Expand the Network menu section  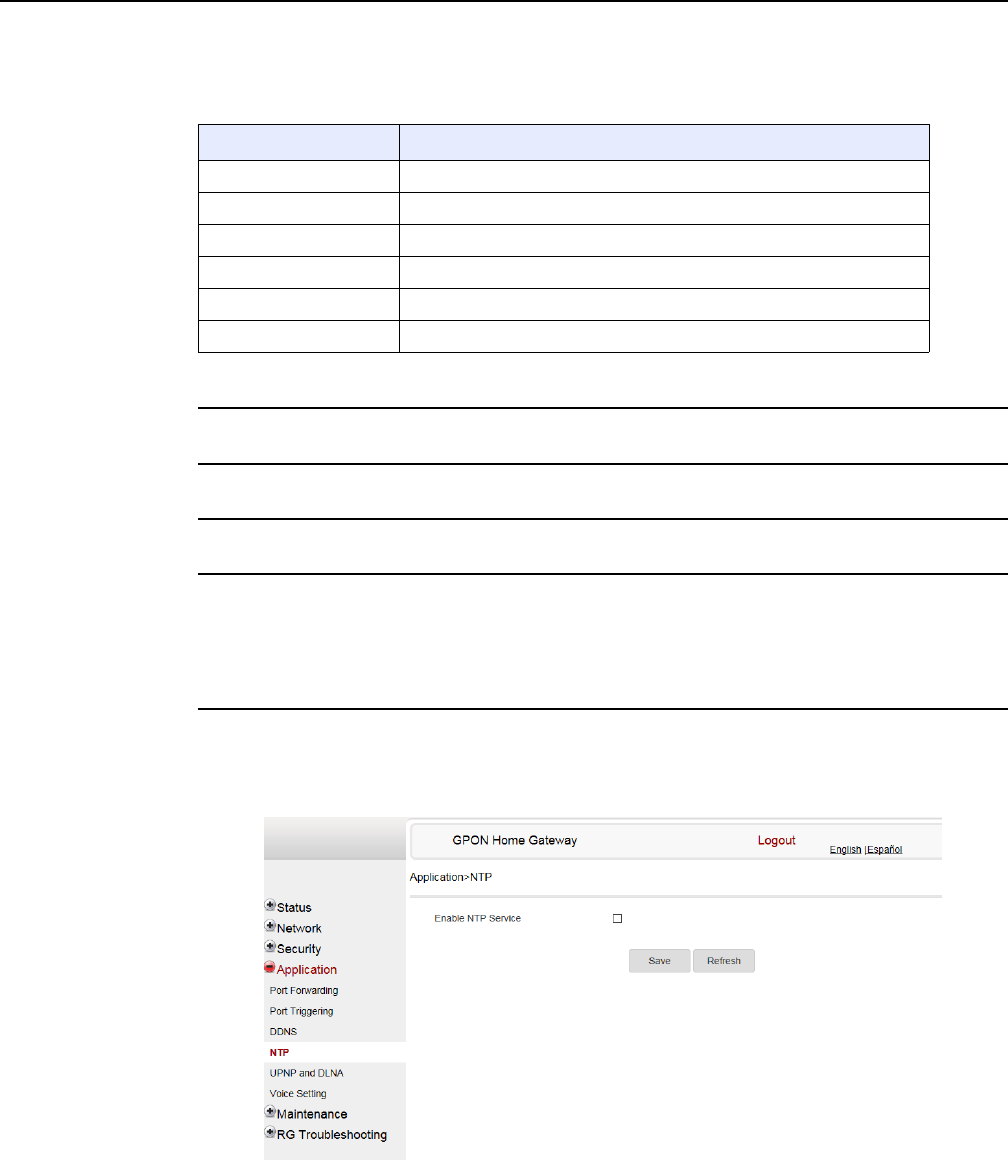click(270, 926)
